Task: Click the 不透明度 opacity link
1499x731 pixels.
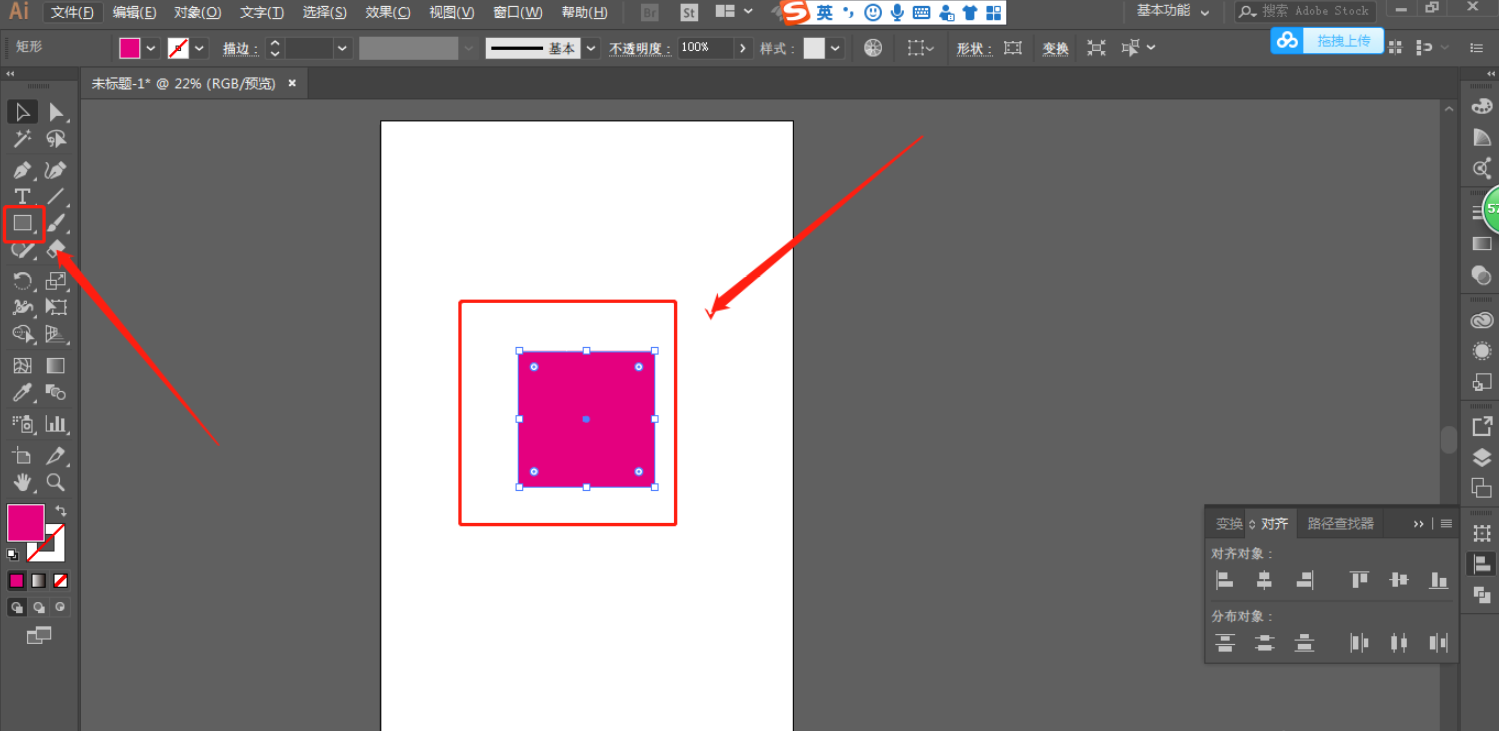Action: 640,48
